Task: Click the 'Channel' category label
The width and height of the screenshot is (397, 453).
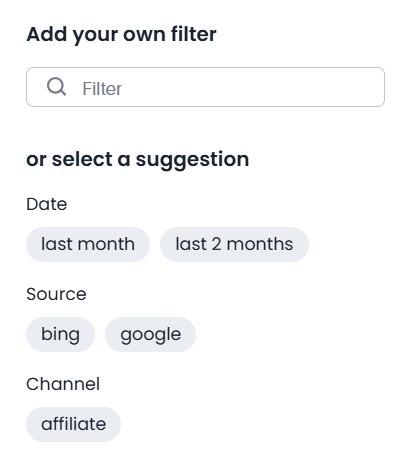Action: [63, 384]
